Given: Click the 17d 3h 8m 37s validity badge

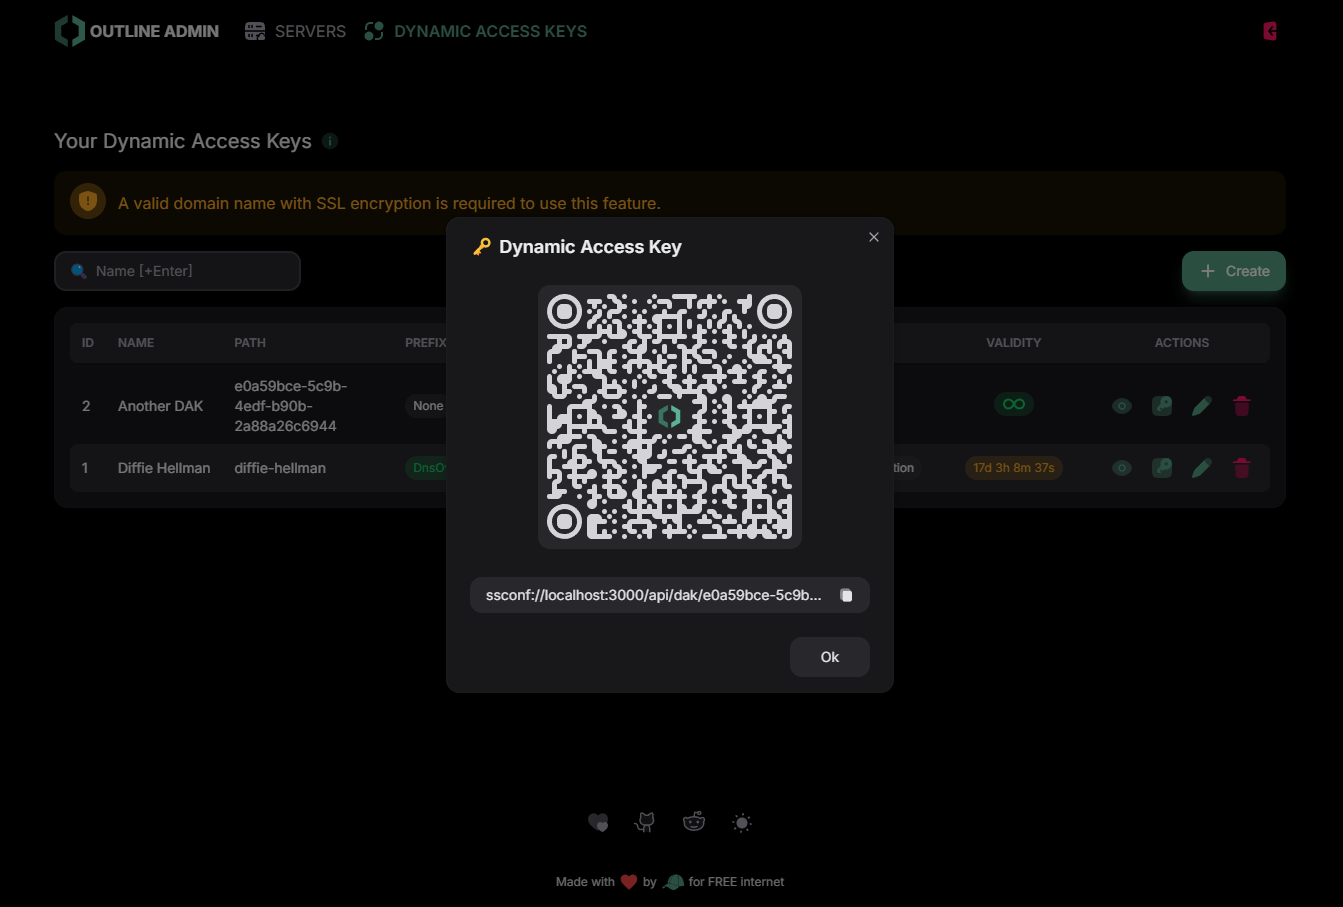Looking at the screenshot, I should coord(1014,467).
